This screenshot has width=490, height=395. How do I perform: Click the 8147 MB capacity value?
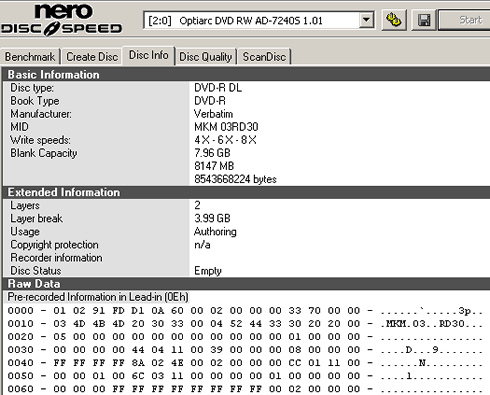click(x=214, y=166)
